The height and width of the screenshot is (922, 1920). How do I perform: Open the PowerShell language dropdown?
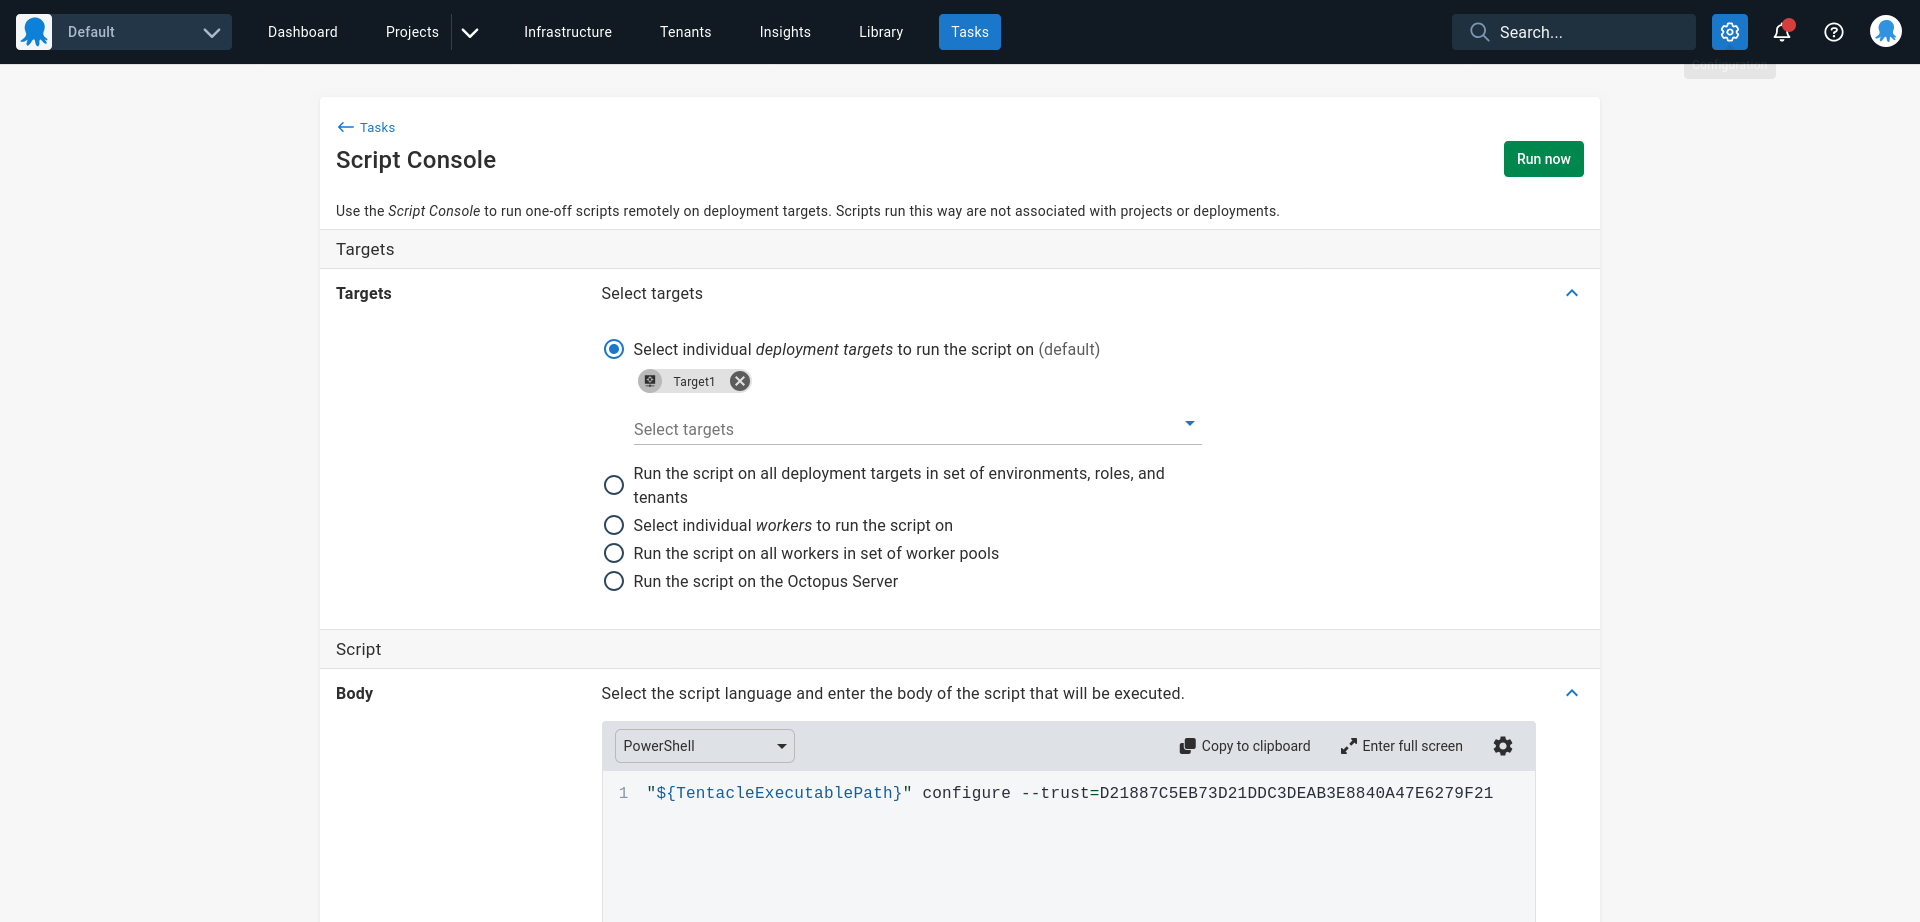coord(704,746)
